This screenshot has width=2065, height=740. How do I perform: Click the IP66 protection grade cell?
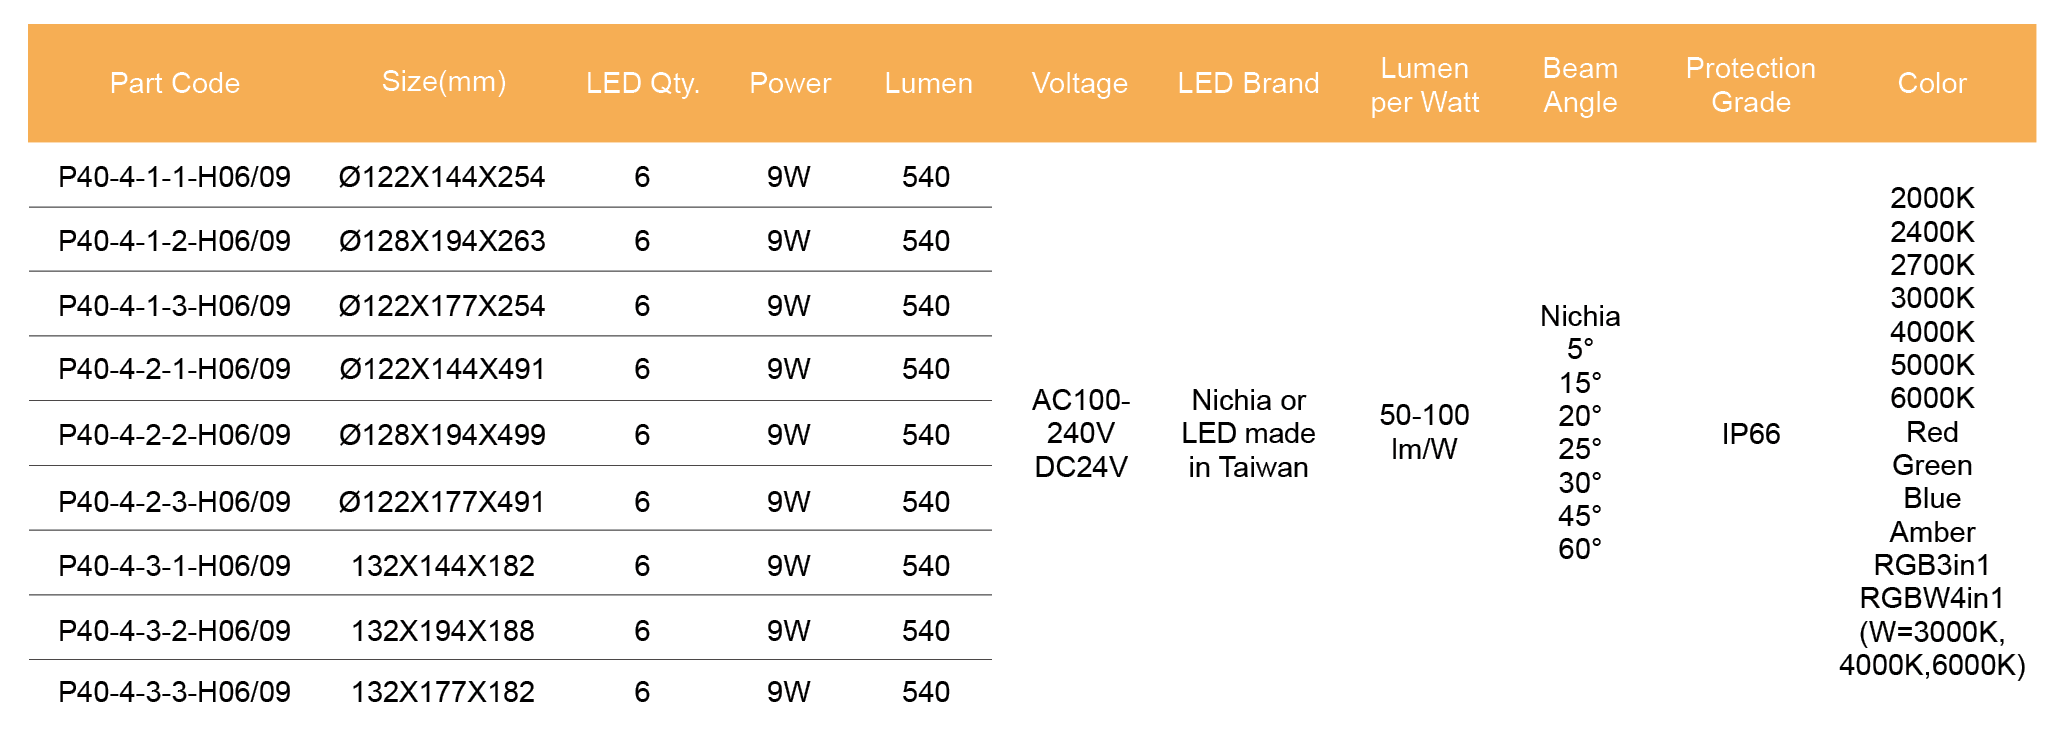[1750, 434]
